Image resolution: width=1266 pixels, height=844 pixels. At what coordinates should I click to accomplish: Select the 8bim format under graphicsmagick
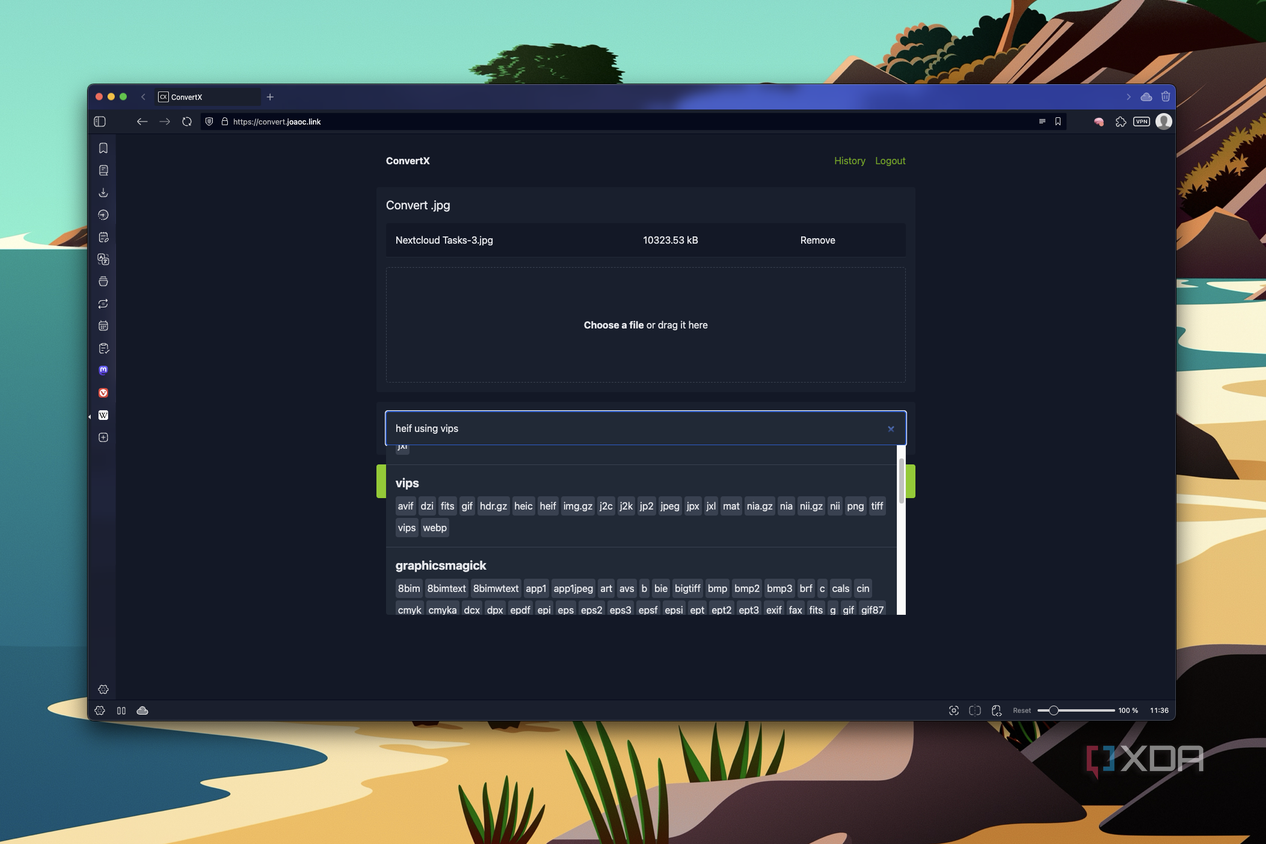pyautogui.click(x=409, y=588)
